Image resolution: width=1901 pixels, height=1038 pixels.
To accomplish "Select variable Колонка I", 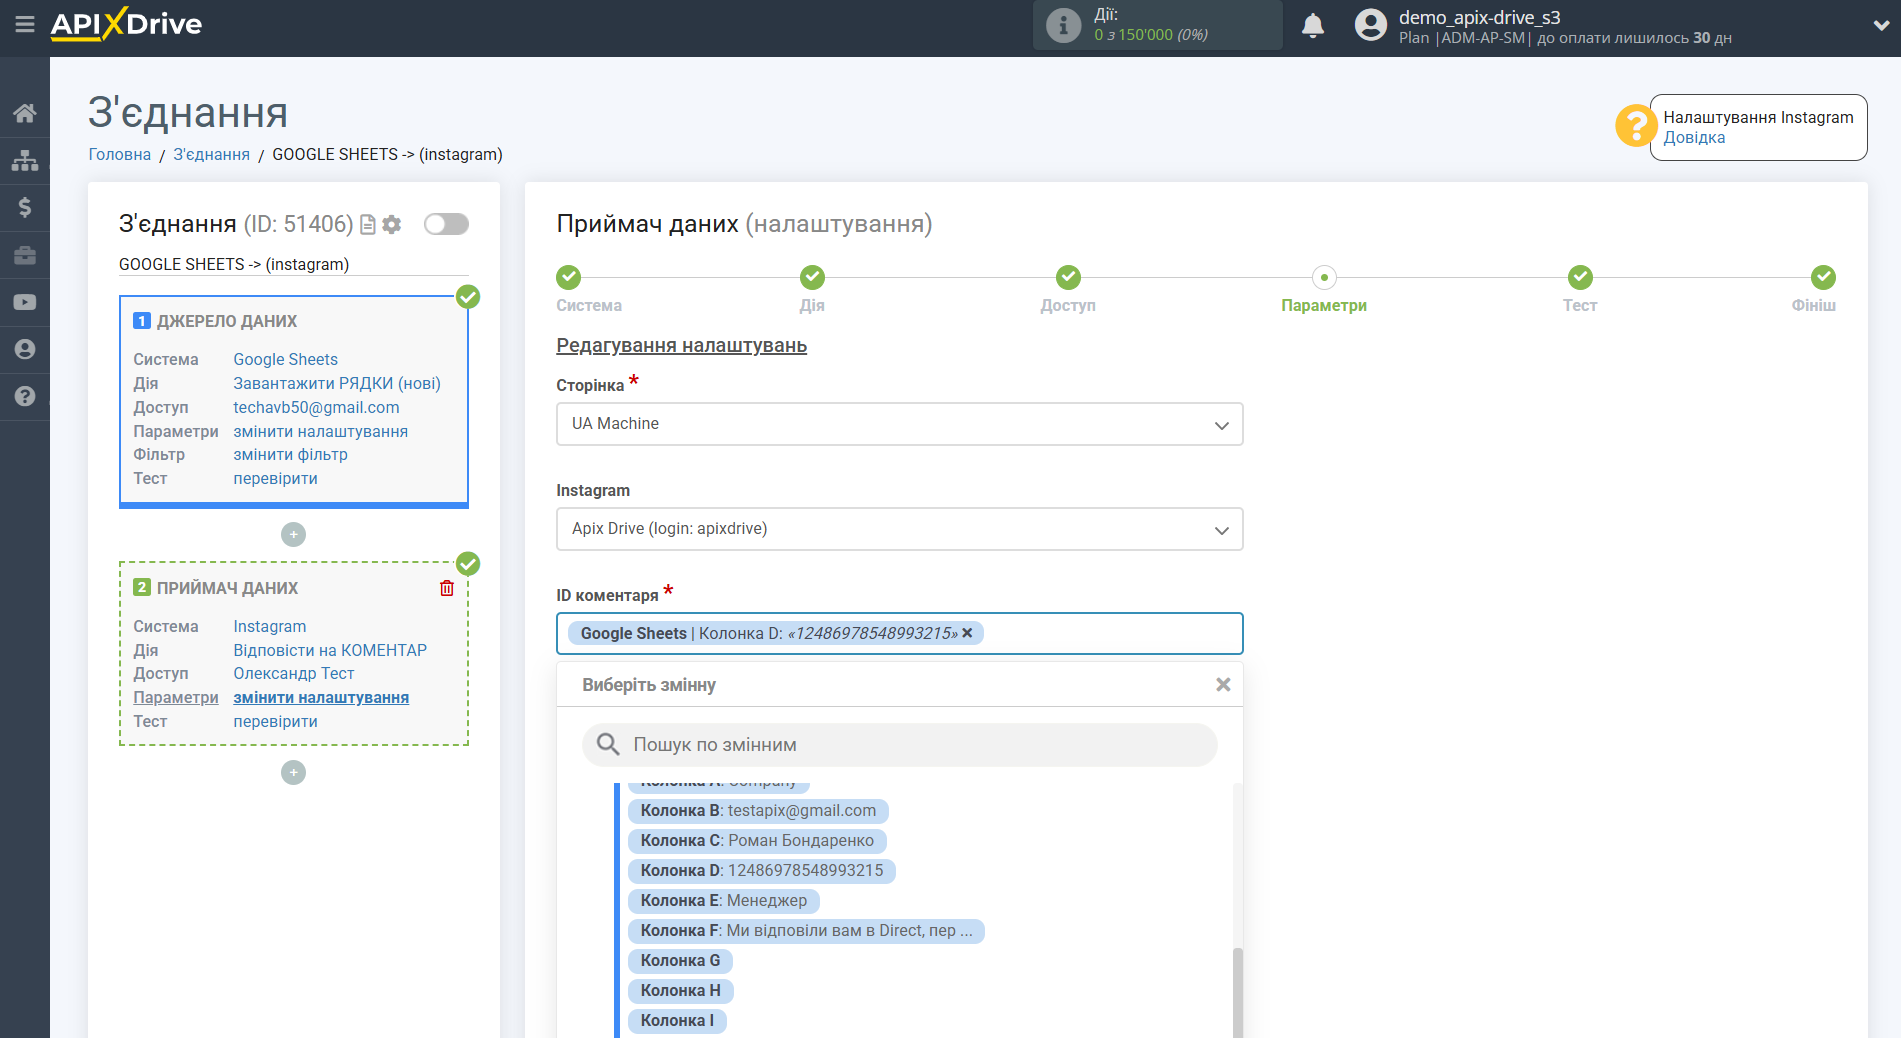I will coord(677,1021).
